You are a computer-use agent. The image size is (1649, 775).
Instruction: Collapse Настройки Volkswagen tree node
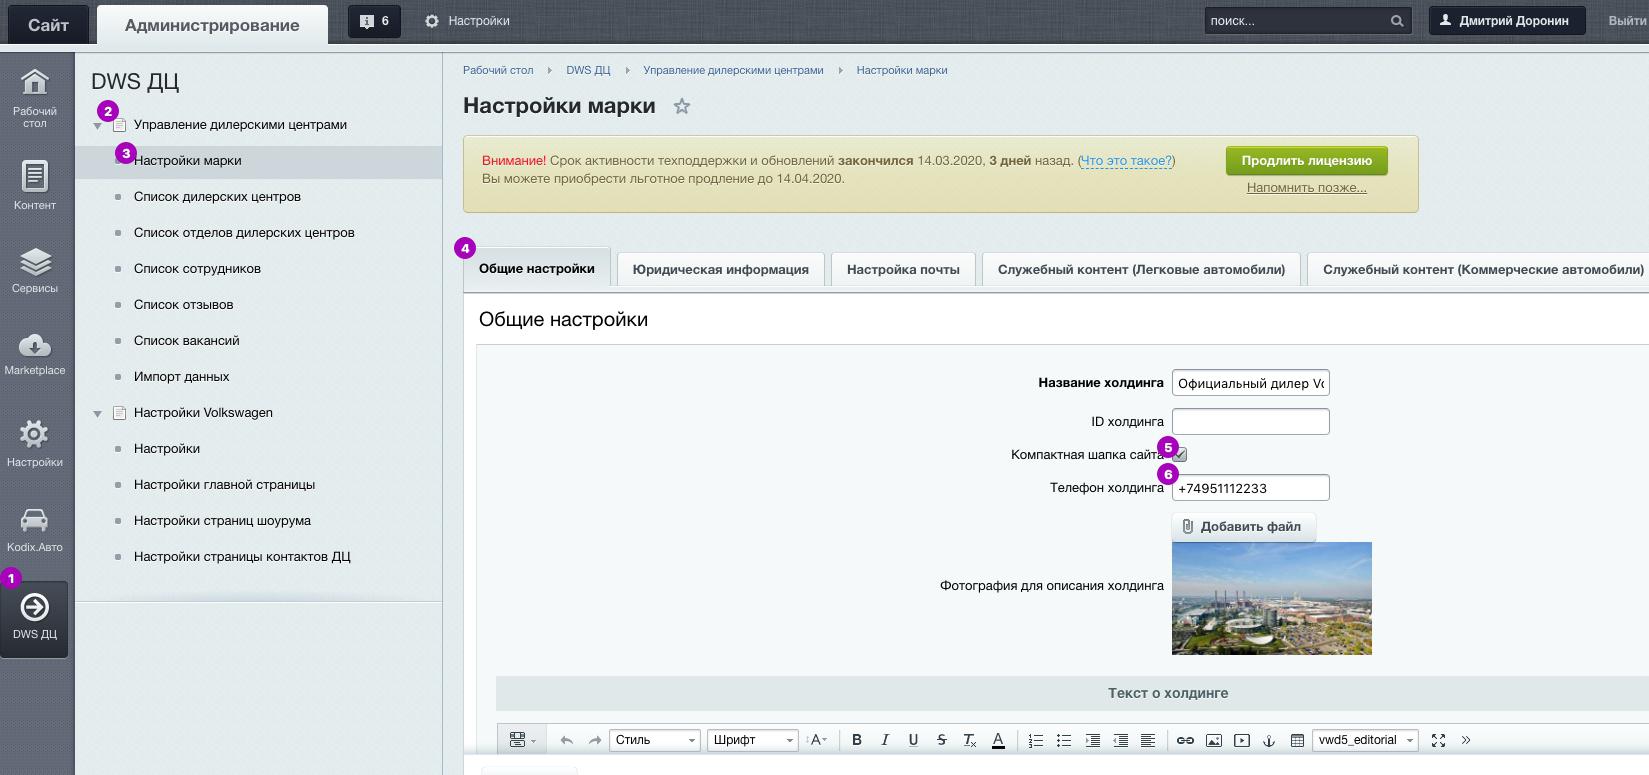98,413
